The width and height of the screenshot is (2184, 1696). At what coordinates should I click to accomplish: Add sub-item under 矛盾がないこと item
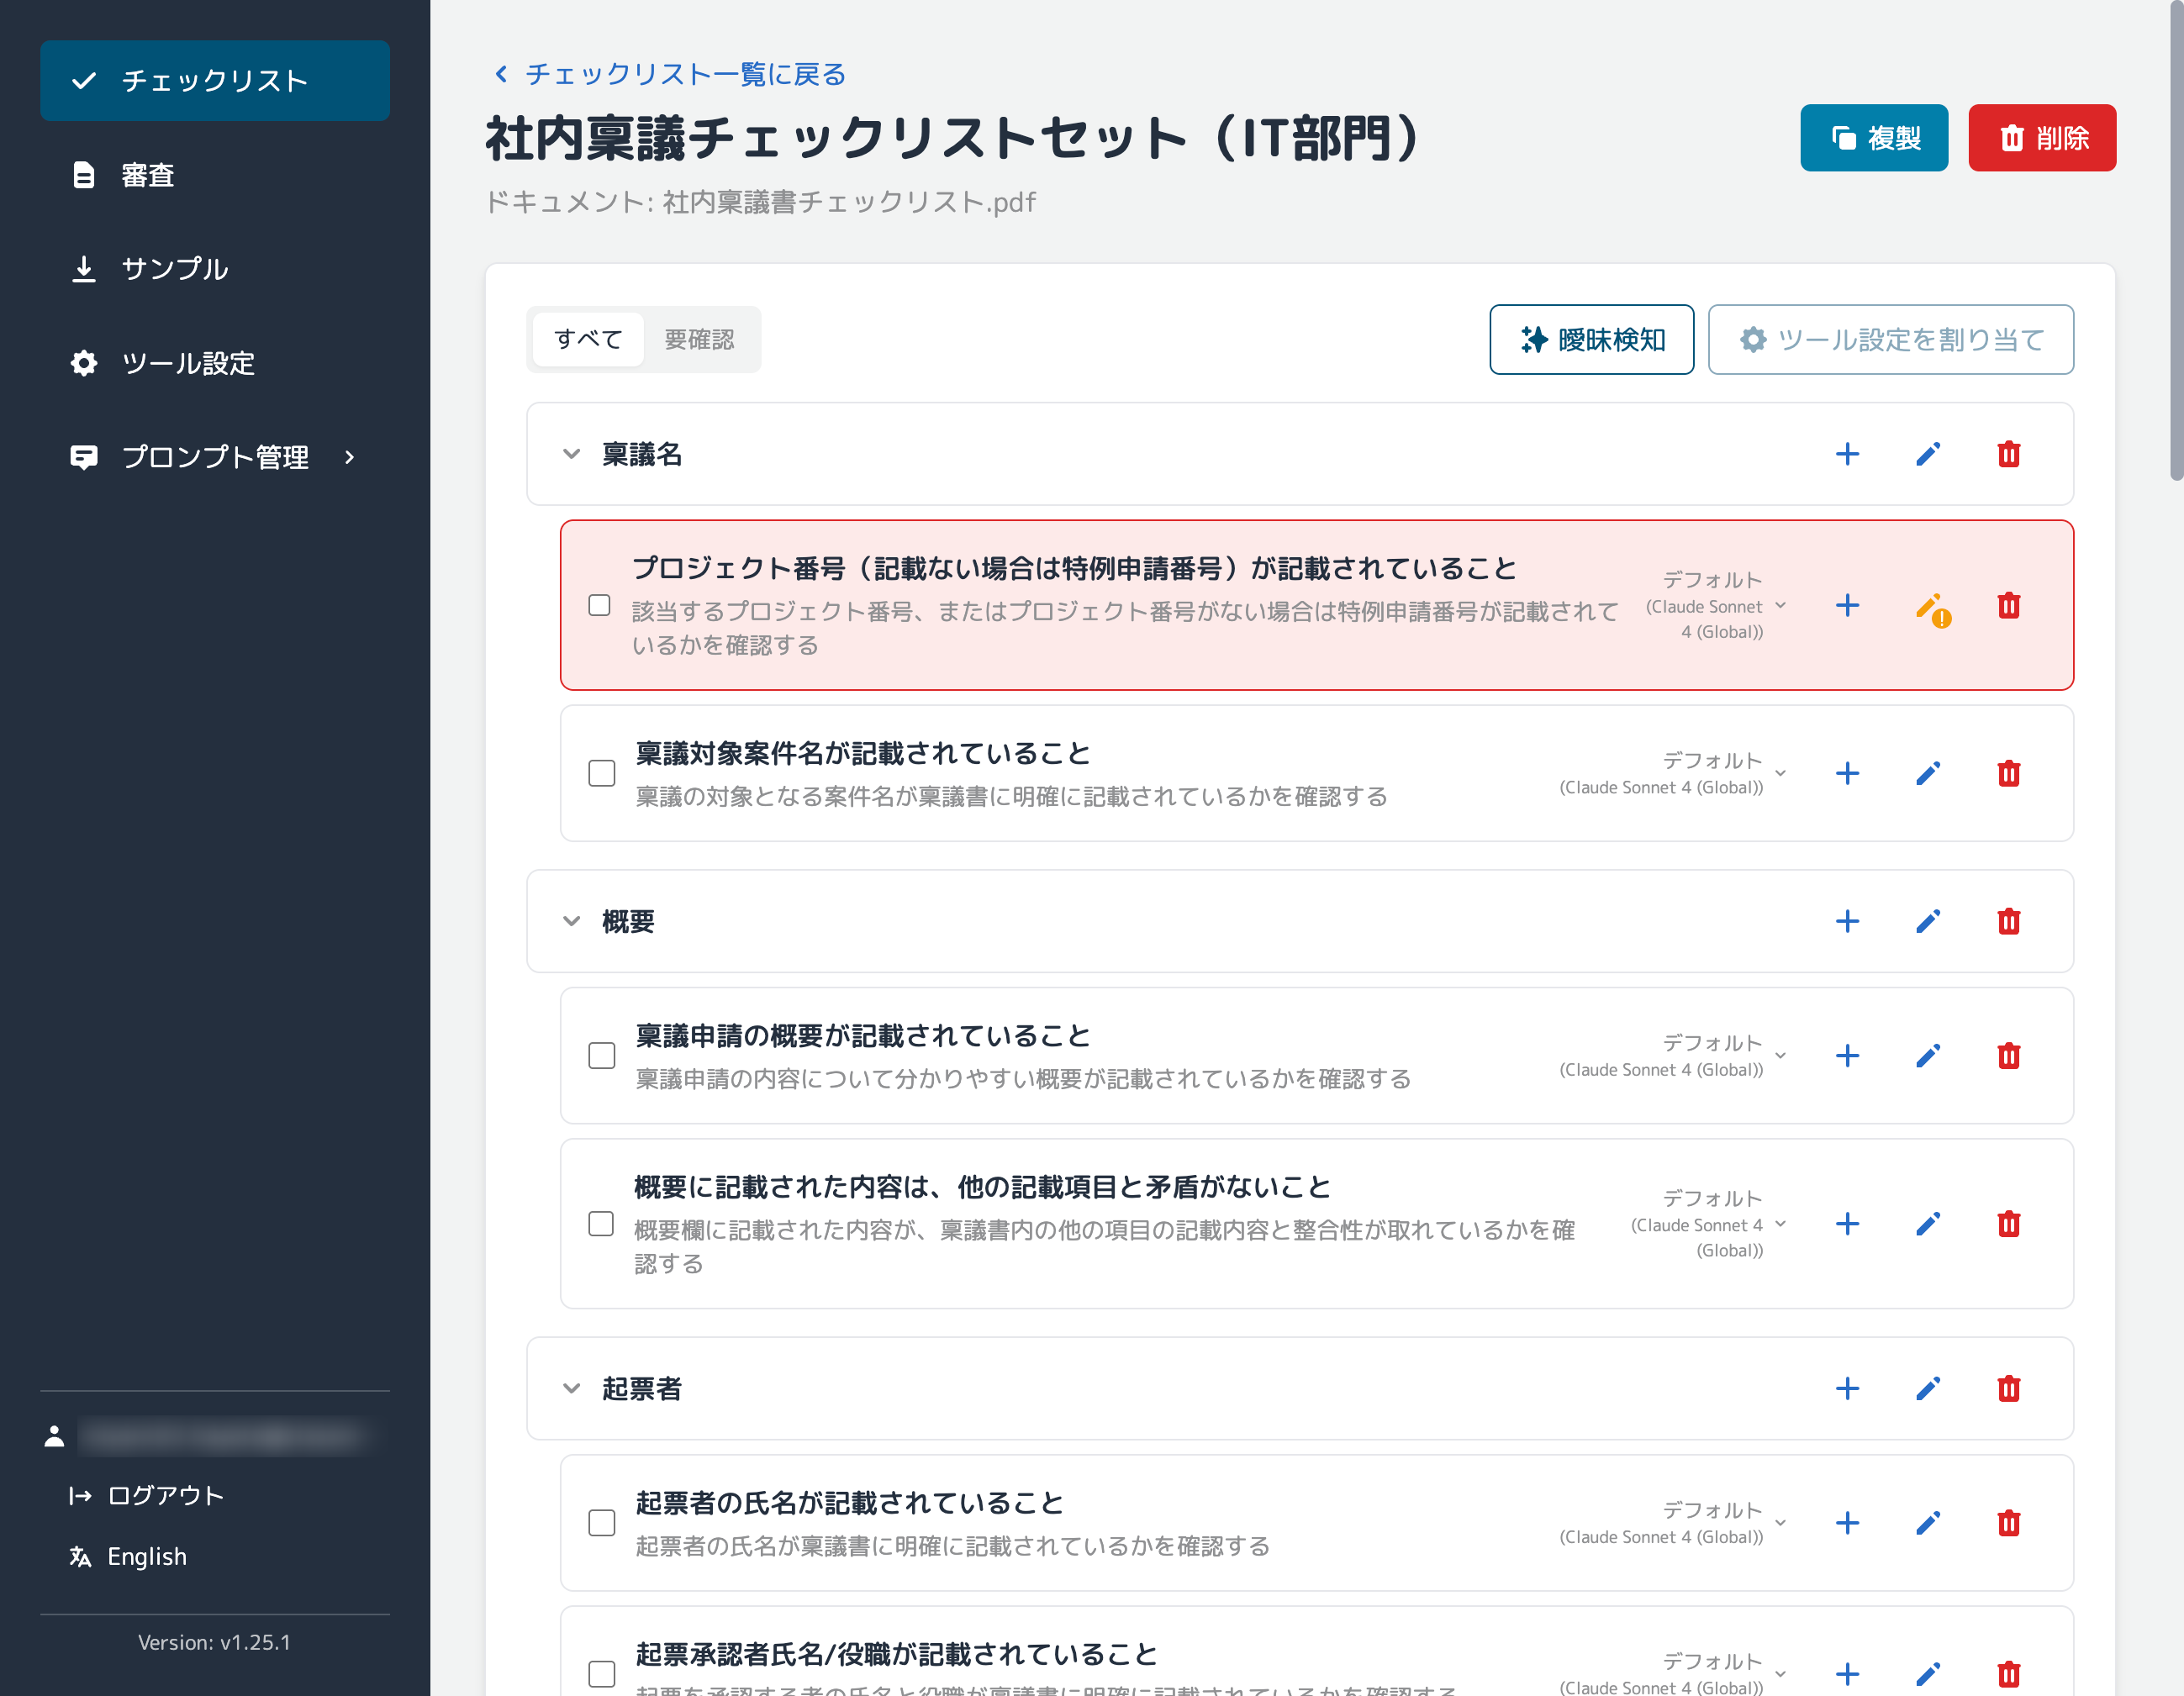click(1847, 1224)
